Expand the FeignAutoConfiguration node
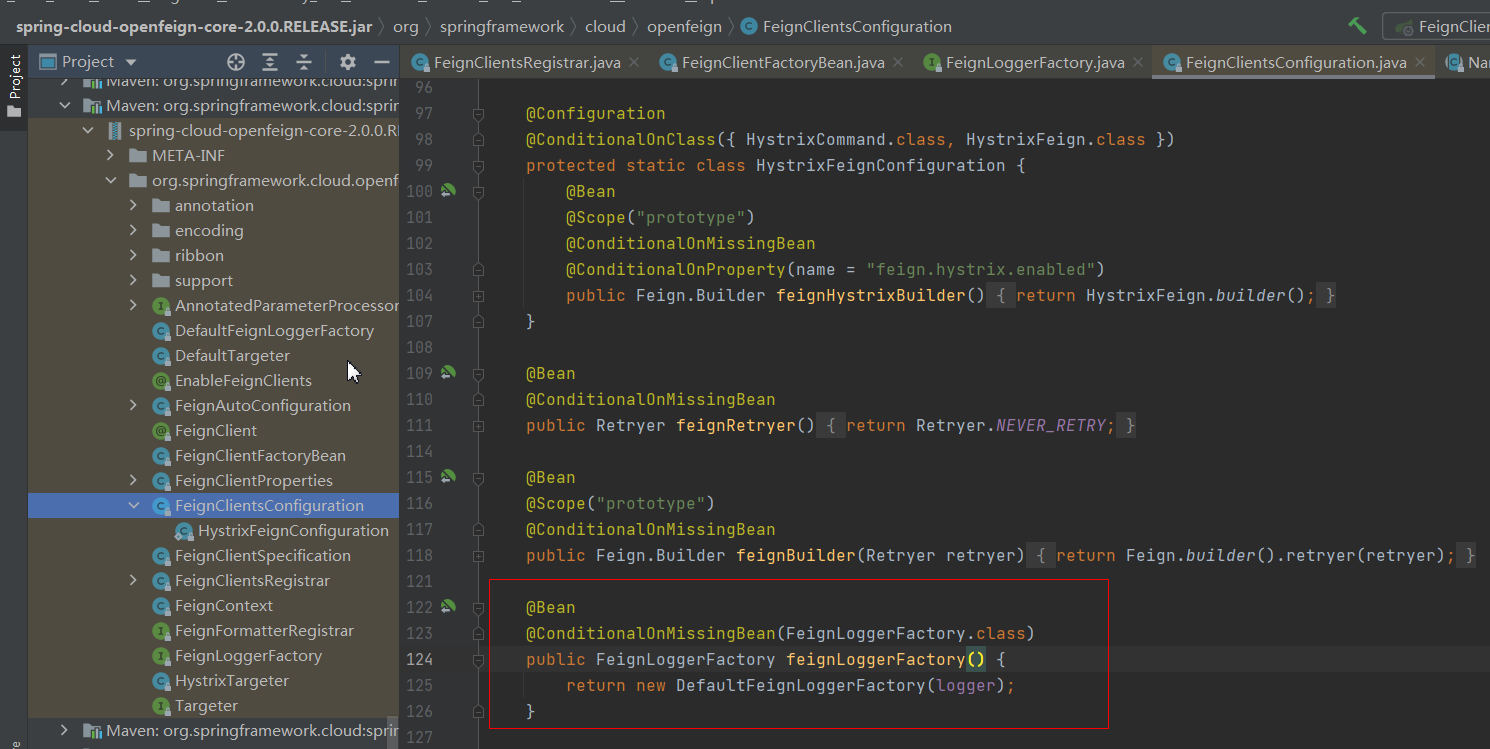This screenshot has width=1490, height=749. 134,406
